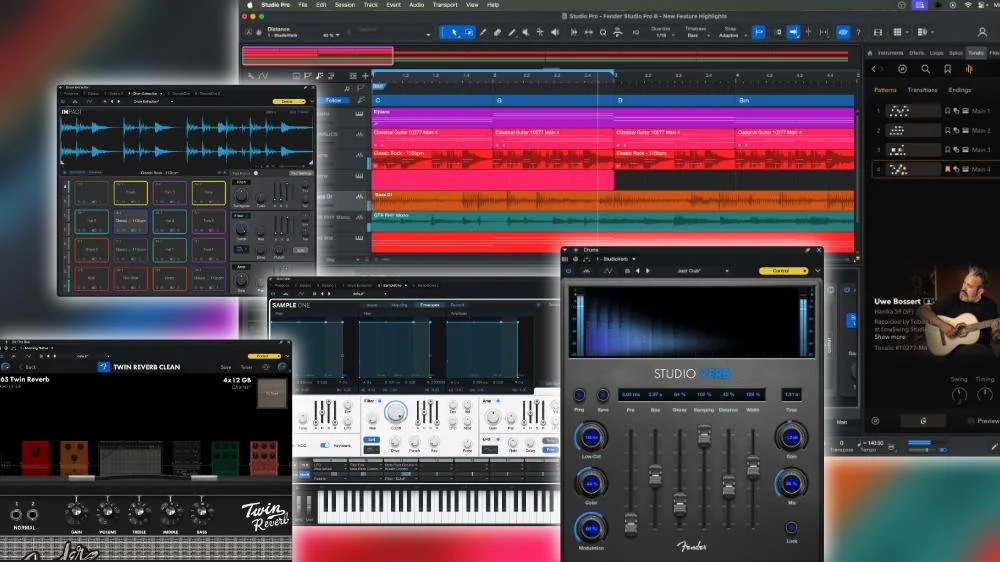Toggle the Snap flag button in toolbar

click(759, 32)
